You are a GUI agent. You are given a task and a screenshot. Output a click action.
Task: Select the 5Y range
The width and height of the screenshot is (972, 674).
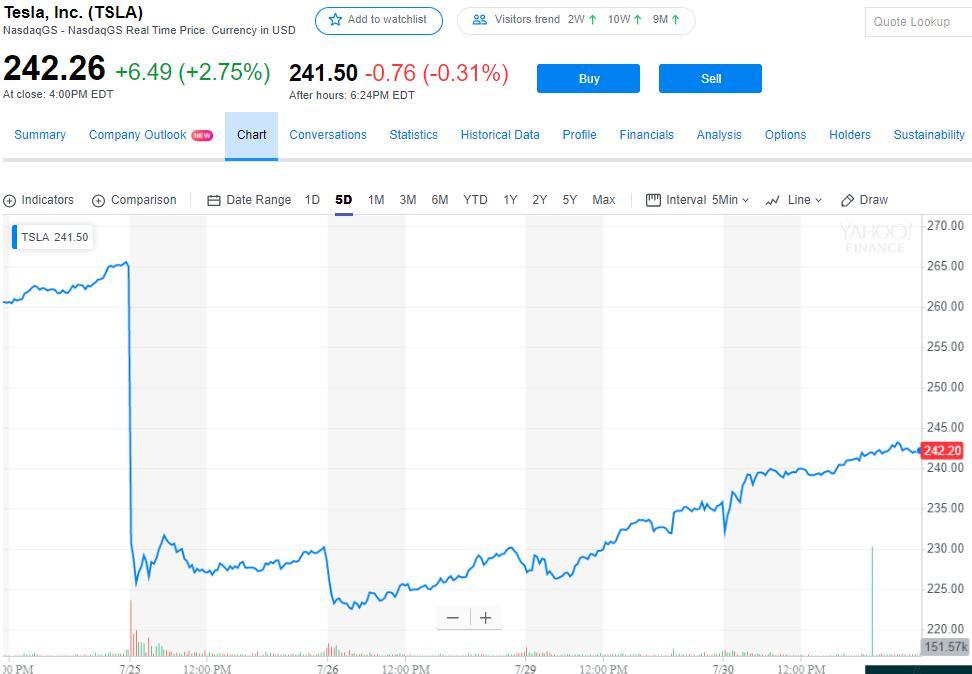(x=570, y=200)
